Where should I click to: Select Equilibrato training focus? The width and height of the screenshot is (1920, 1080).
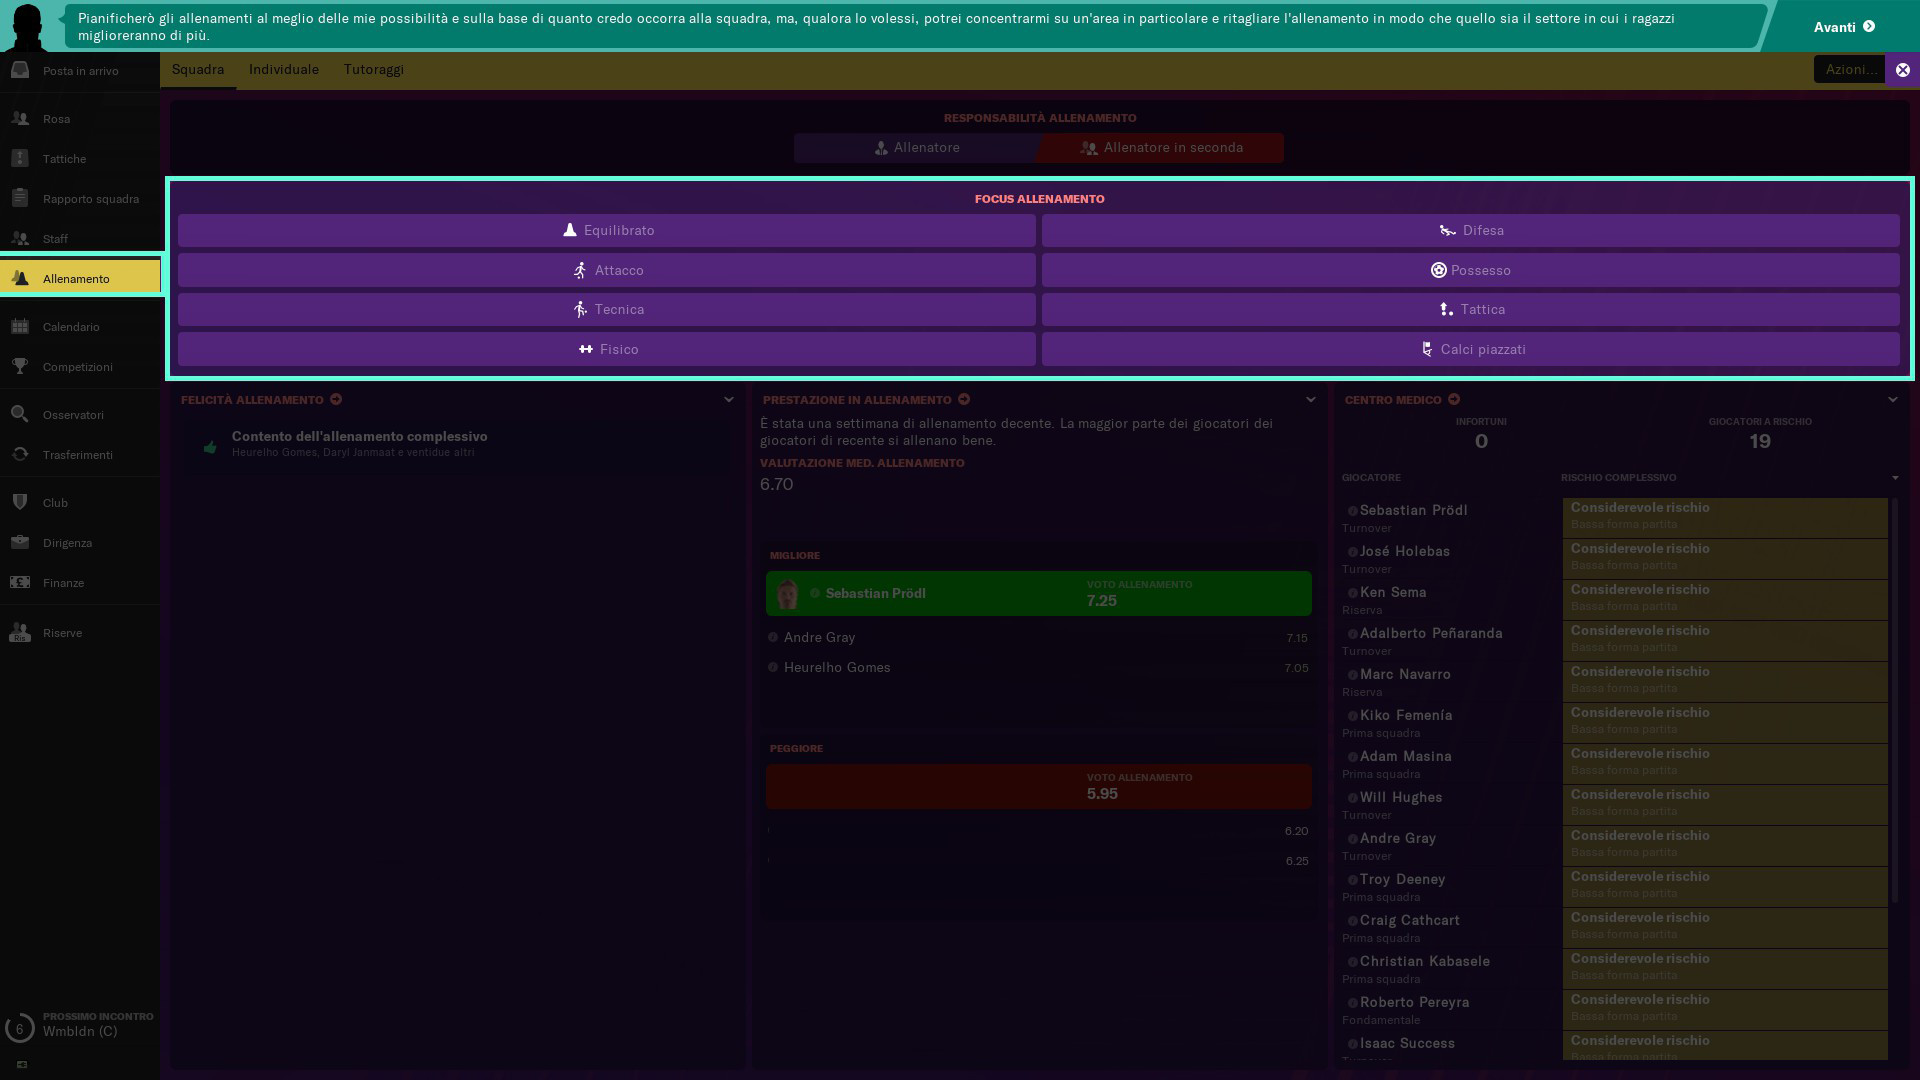coord(607,230)
